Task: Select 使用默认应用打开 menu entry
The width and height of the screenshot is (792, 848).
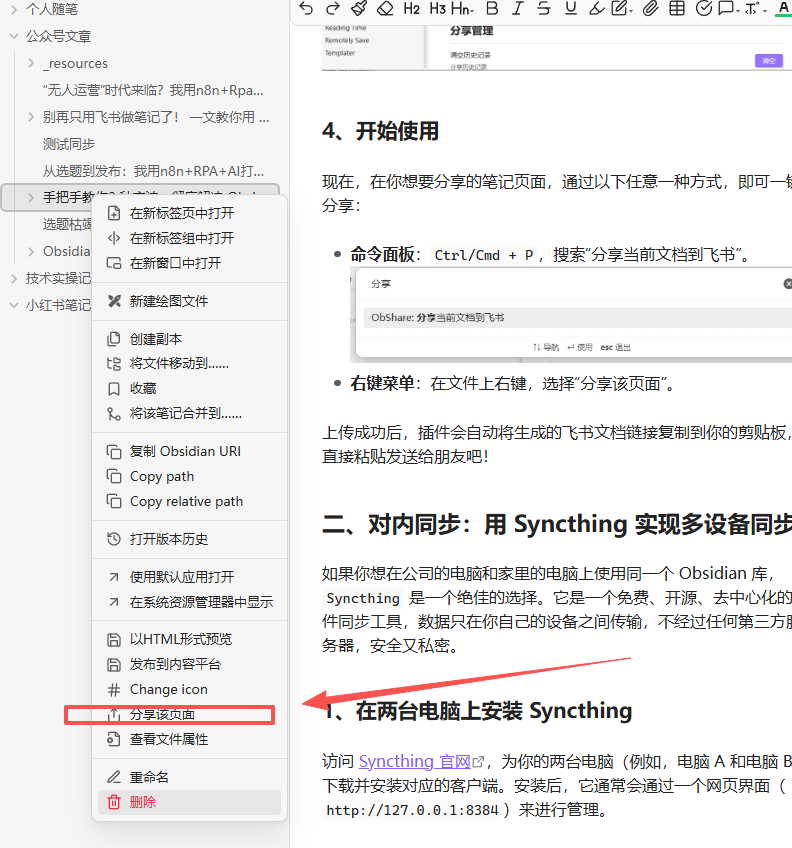Action: (x=189, y=577)
